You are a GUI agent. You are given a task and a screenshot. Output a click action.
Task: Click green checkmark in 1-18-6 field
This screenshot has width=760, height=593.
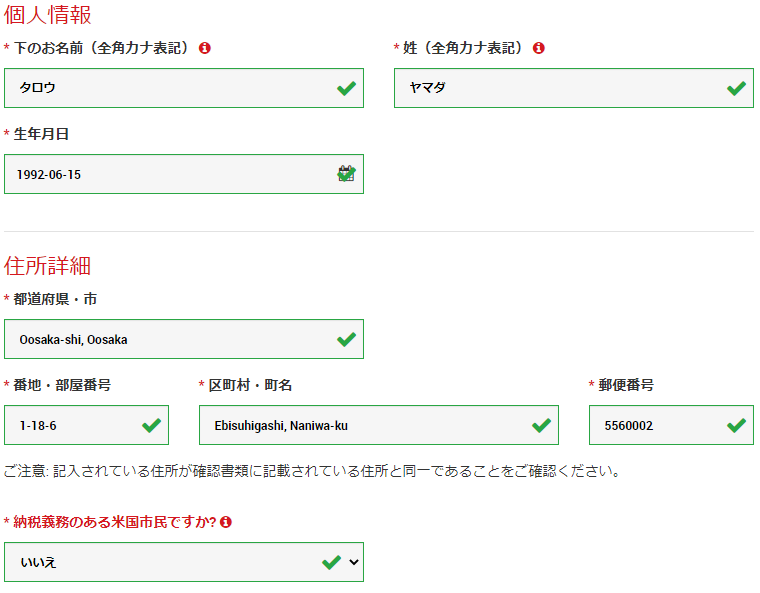(151, 425)
